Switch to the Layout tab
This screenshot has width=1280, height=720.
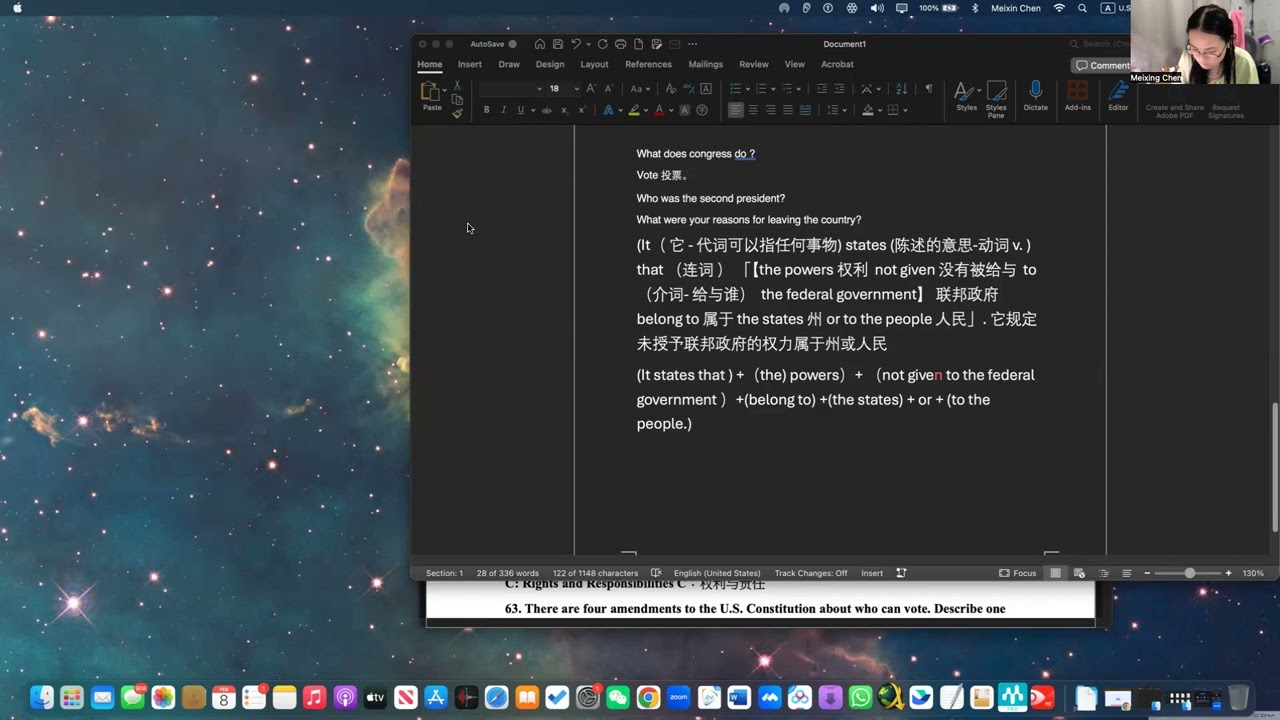[594, 64]
